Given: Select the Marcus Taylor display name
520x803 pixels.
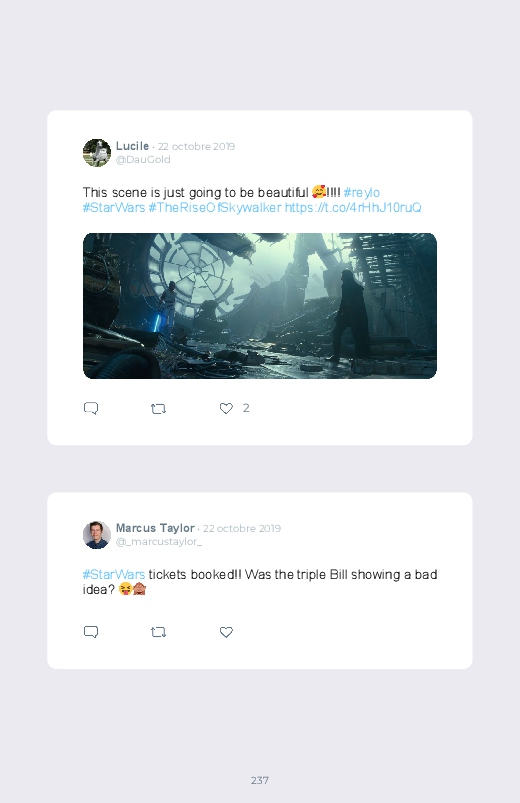Looking at the screenshot, I should point(155,528).
